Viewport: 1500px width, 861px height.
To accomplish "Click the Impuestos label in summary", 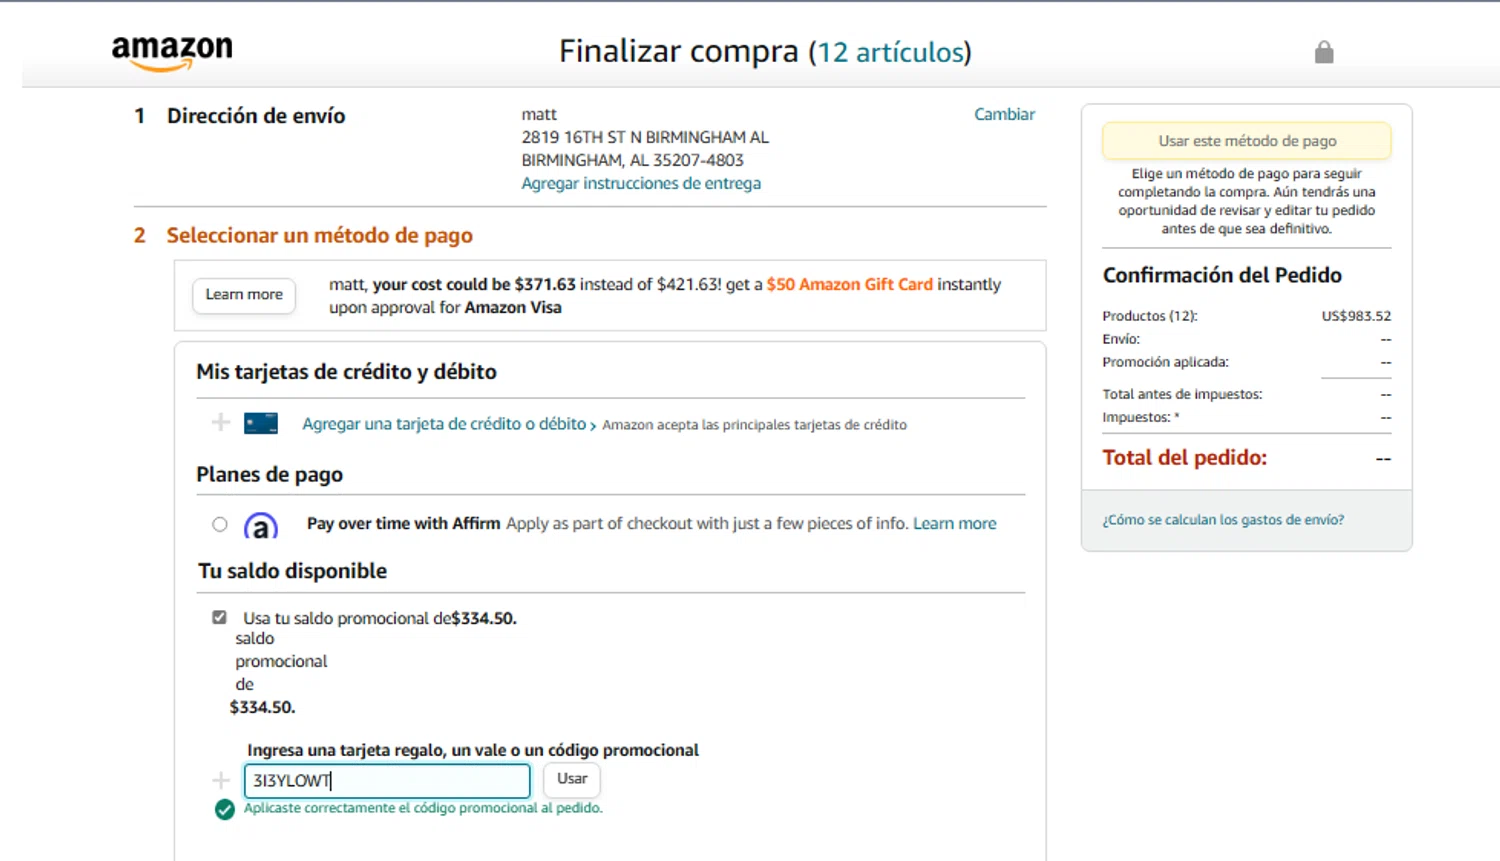I will [1140, 417].
